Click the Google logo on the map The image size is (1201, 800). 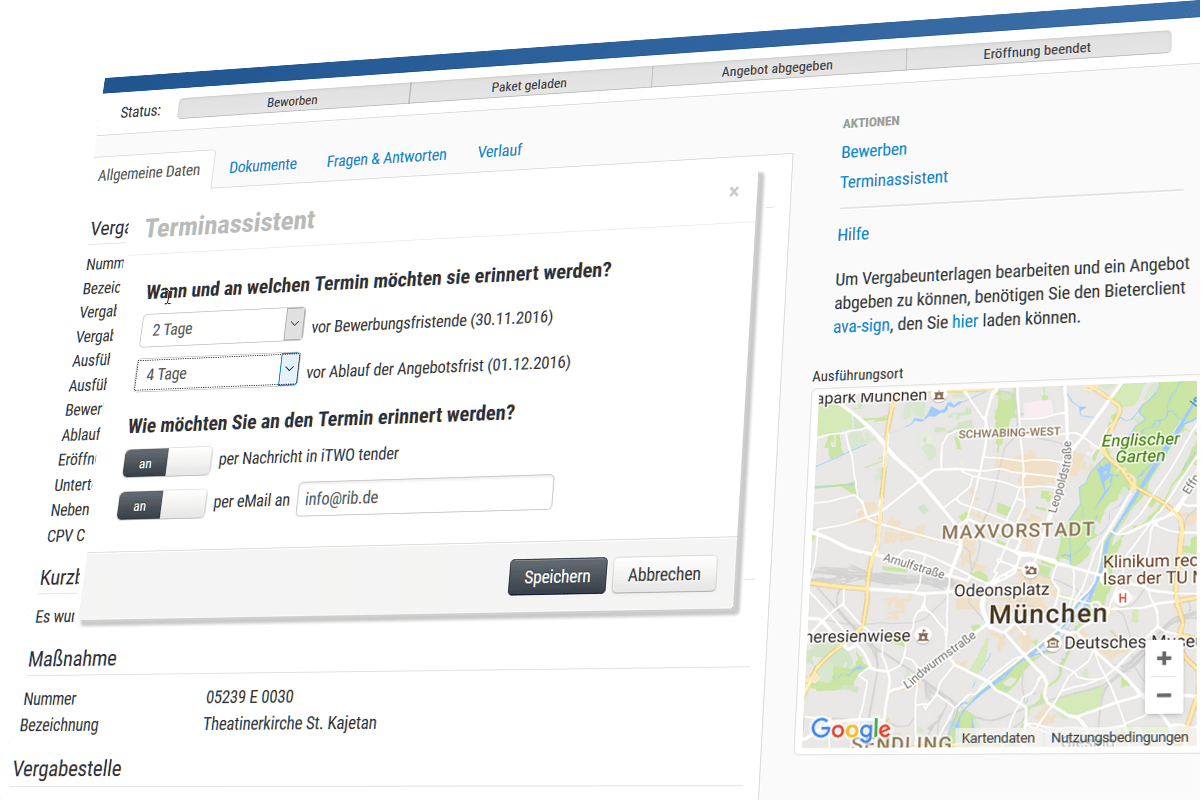(x=850, y=729)
